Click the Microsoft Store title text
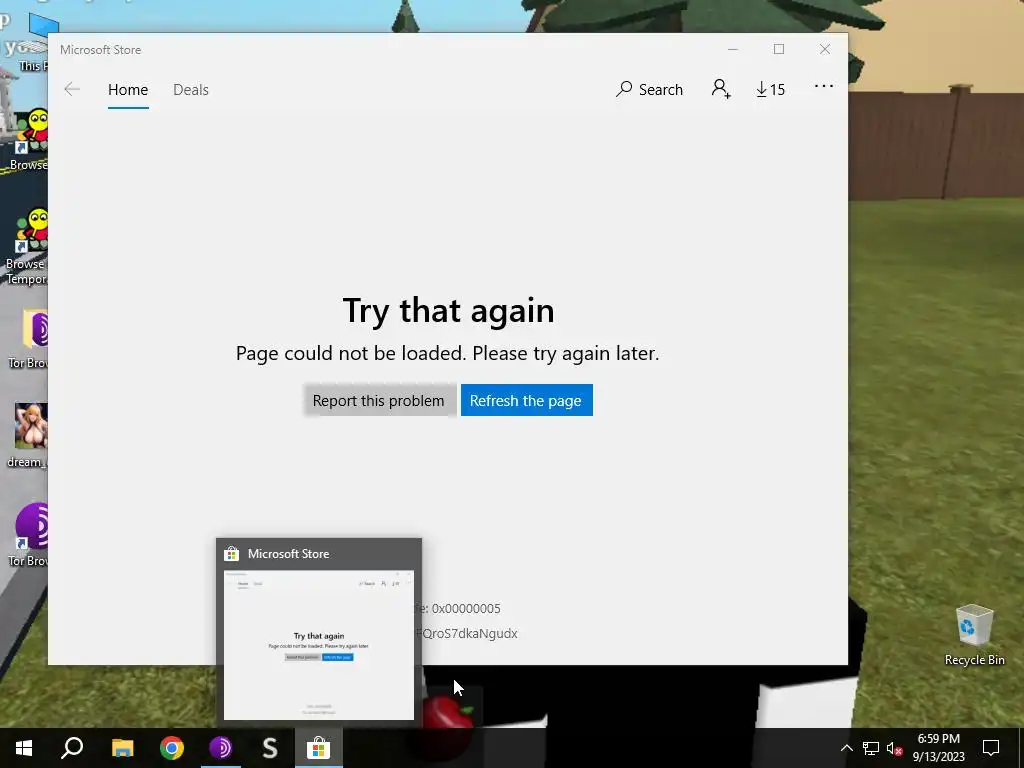The height and width of the screenshot is (768, 1024). pos(101,50)
